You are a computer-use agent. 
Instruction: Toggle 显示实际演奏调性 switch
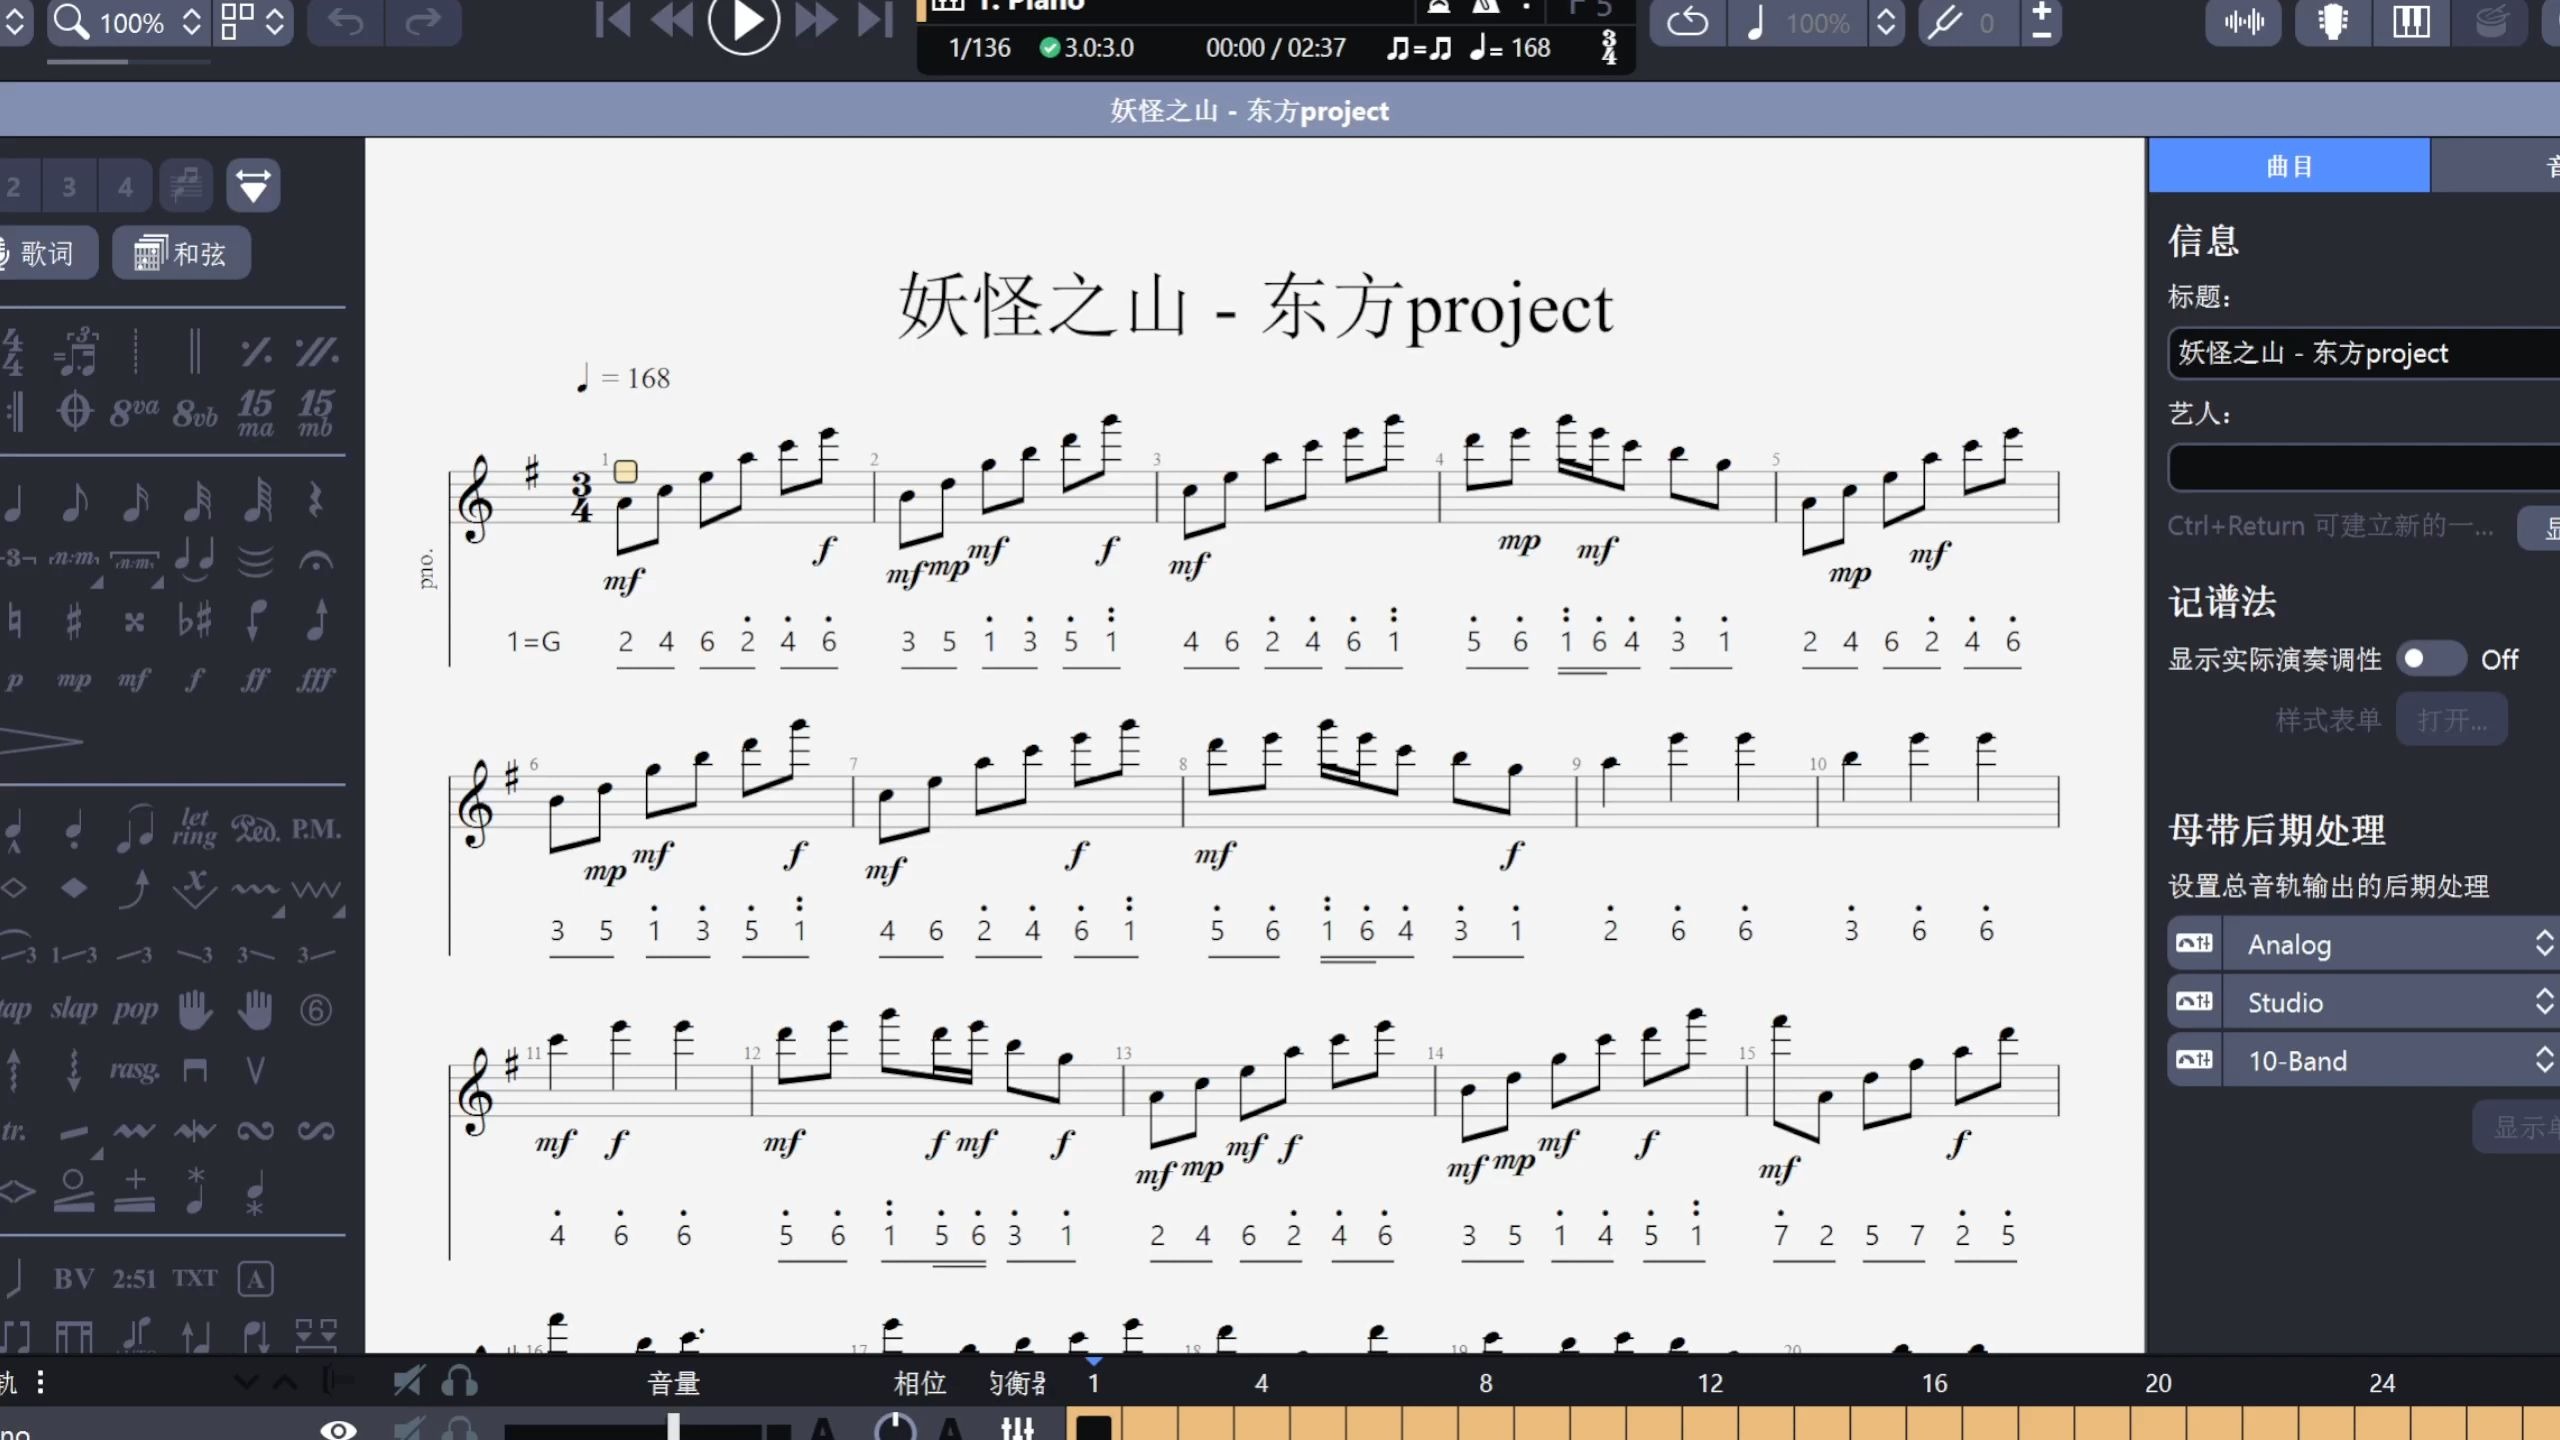pos(2430,659)
